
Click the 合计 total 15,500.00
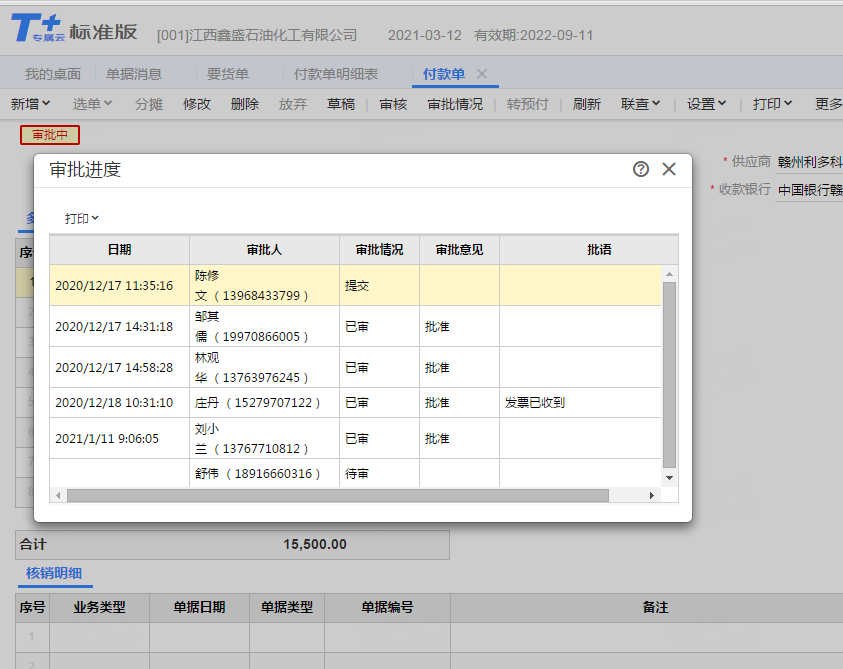(x=315, y=544)
